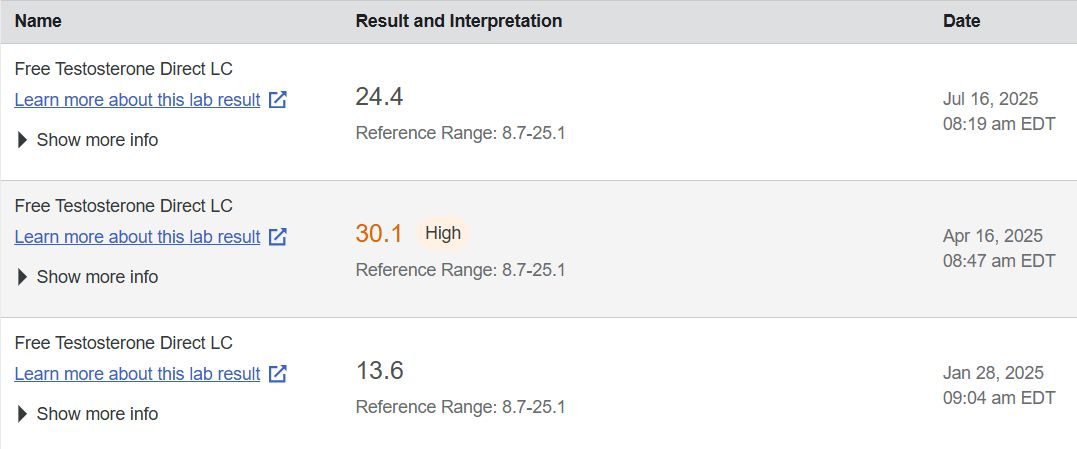This screenshot has width=1077, height=449.
Task: Open Learn more link for the High result
Action: tap(137, 237)
